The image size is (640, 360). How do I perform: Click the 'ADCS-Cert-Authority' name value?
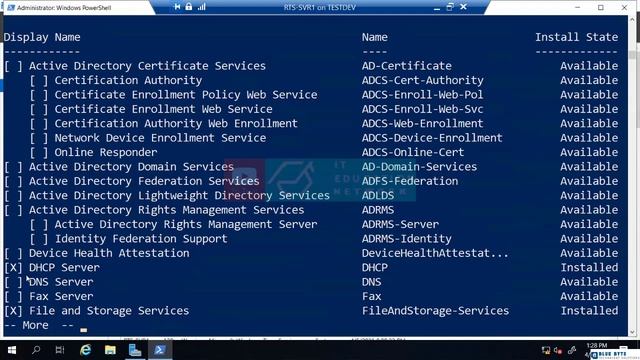(422, 80)
